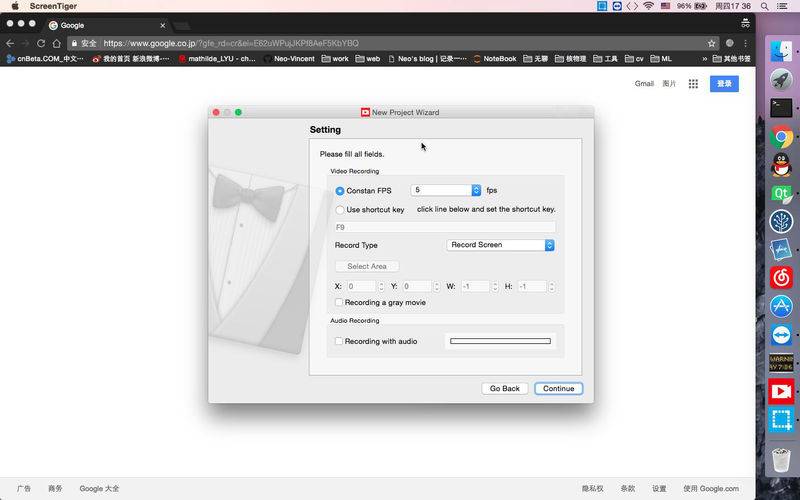Reload the Google page

click(41, 43)
